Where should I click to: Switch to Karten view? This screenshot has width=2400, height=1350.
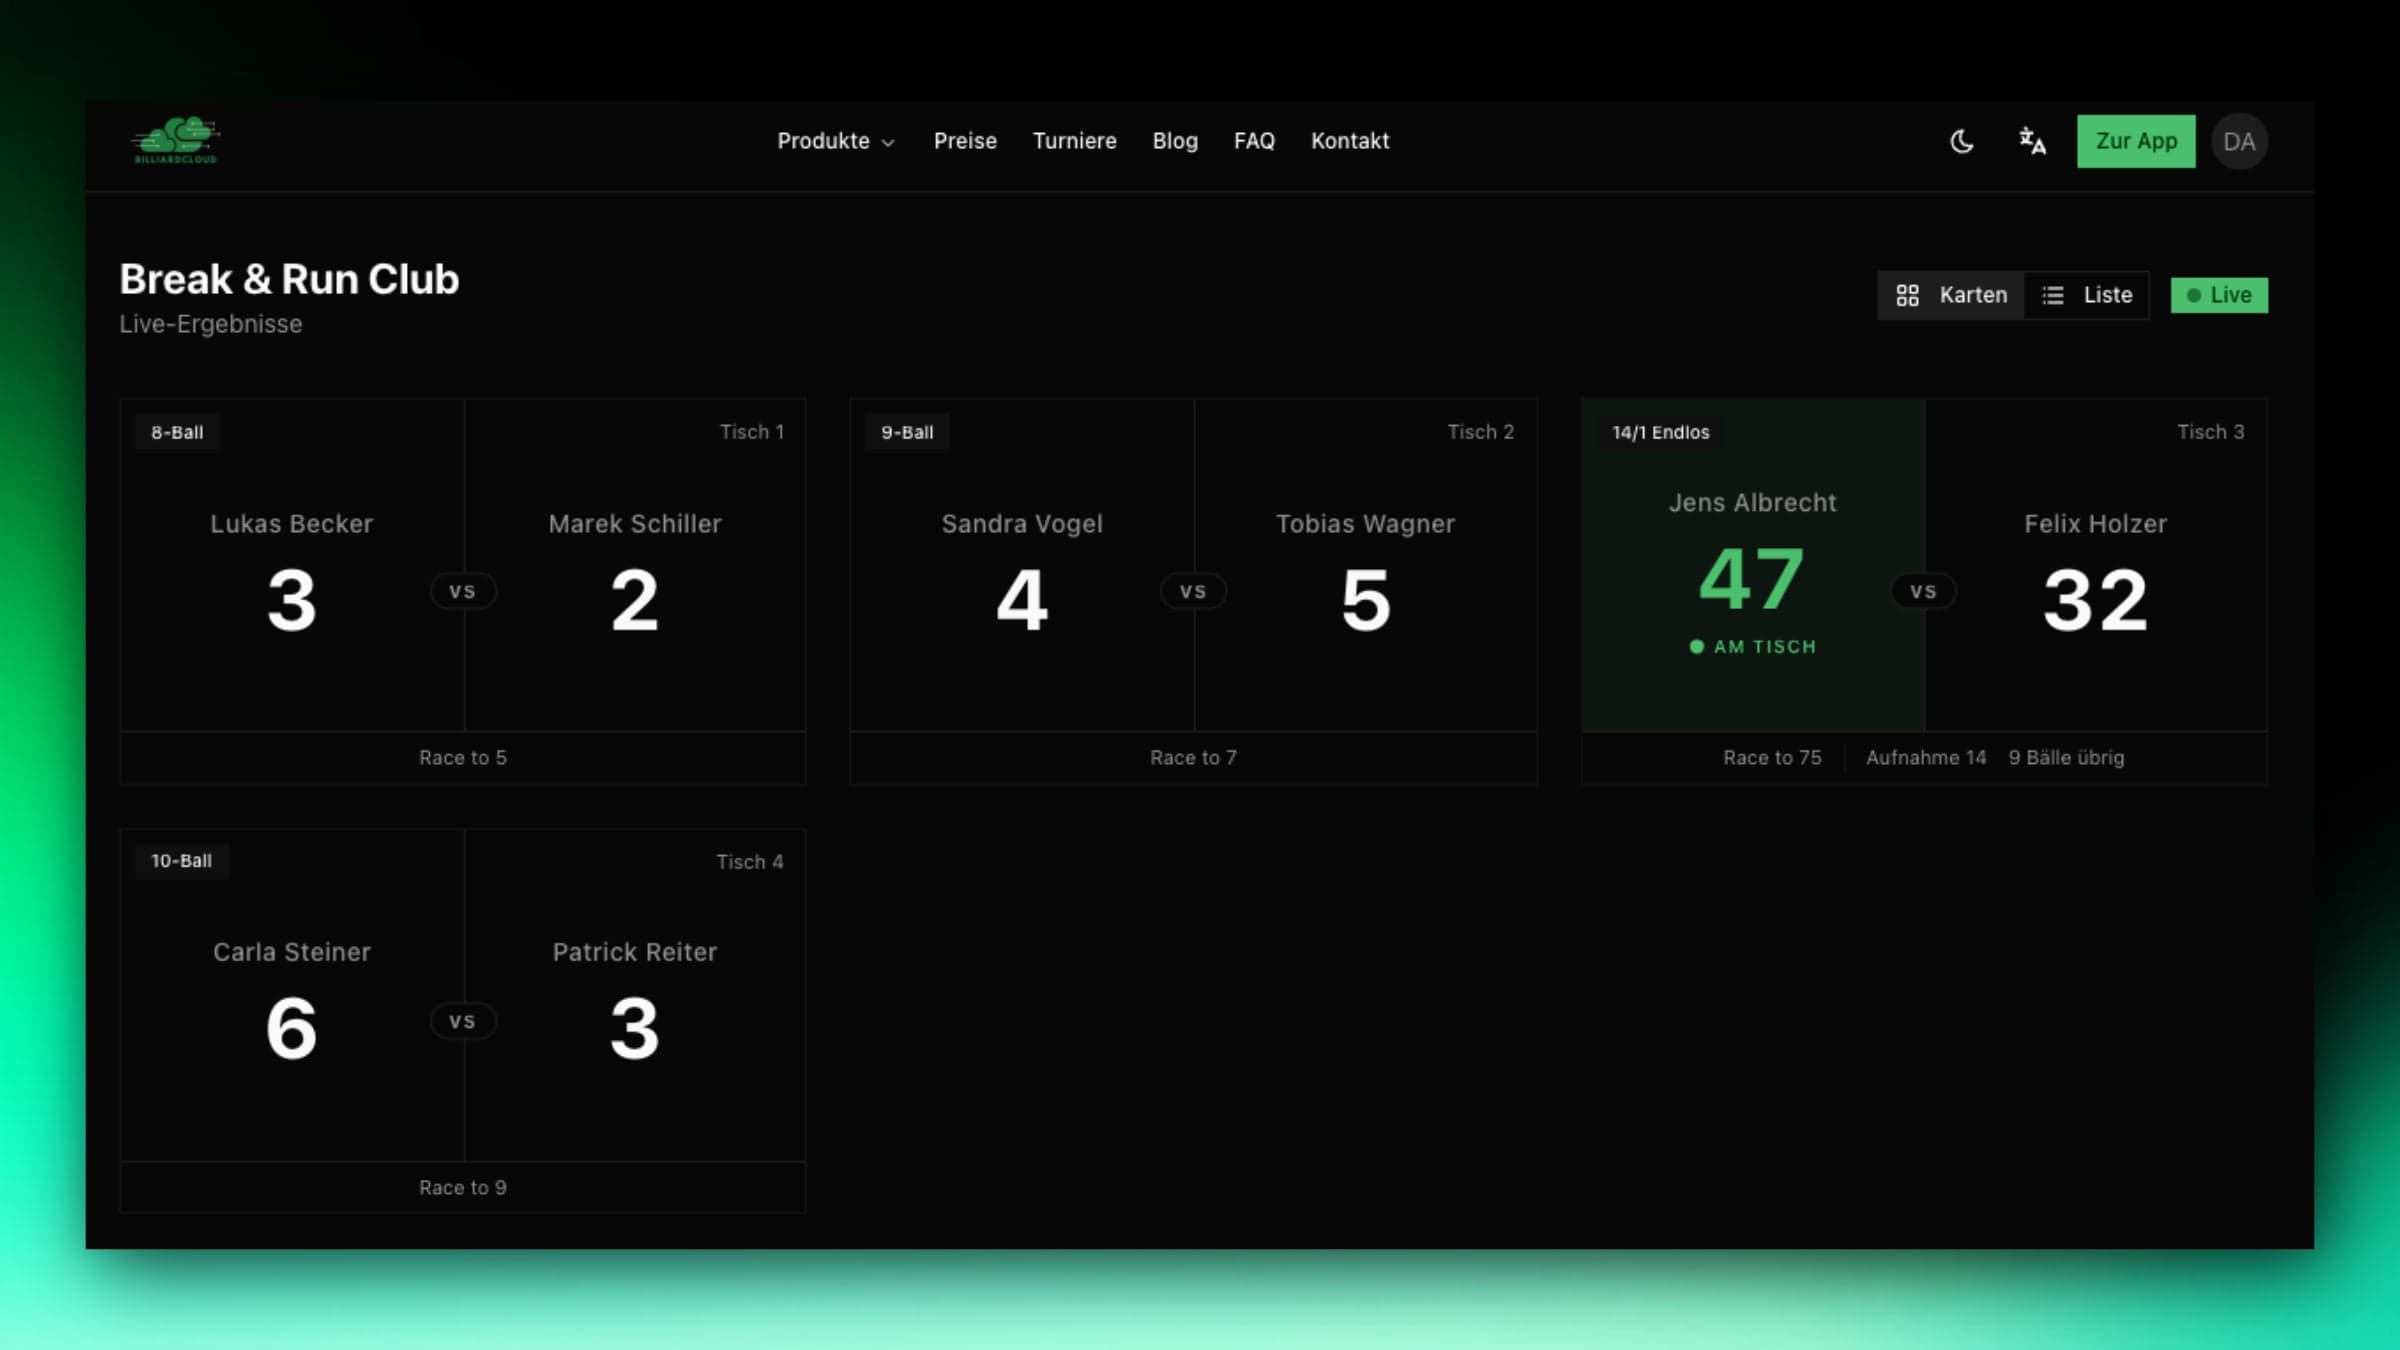pyautogui.click(x=1951, y=295)
